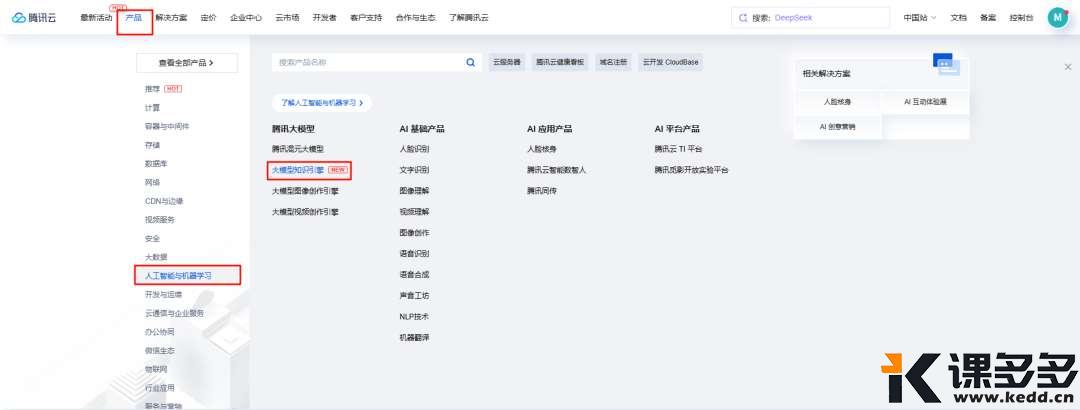Open the 了解人工智能与机器学习 link
Screen dimensions: 1080x410
click(322, 103)
